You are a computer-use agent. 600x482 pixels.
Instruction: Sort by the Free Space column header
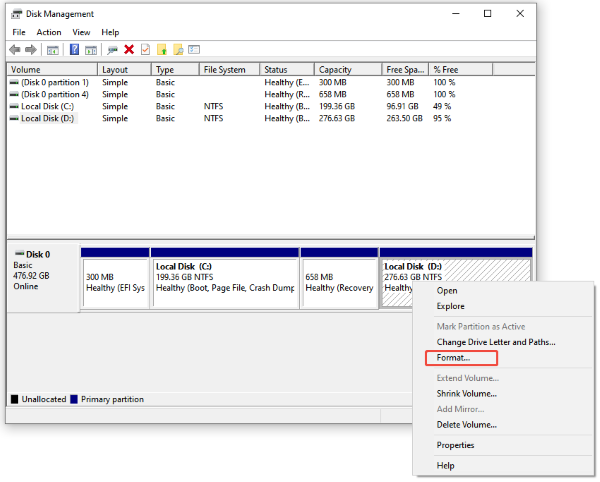[x=405, y=70]
